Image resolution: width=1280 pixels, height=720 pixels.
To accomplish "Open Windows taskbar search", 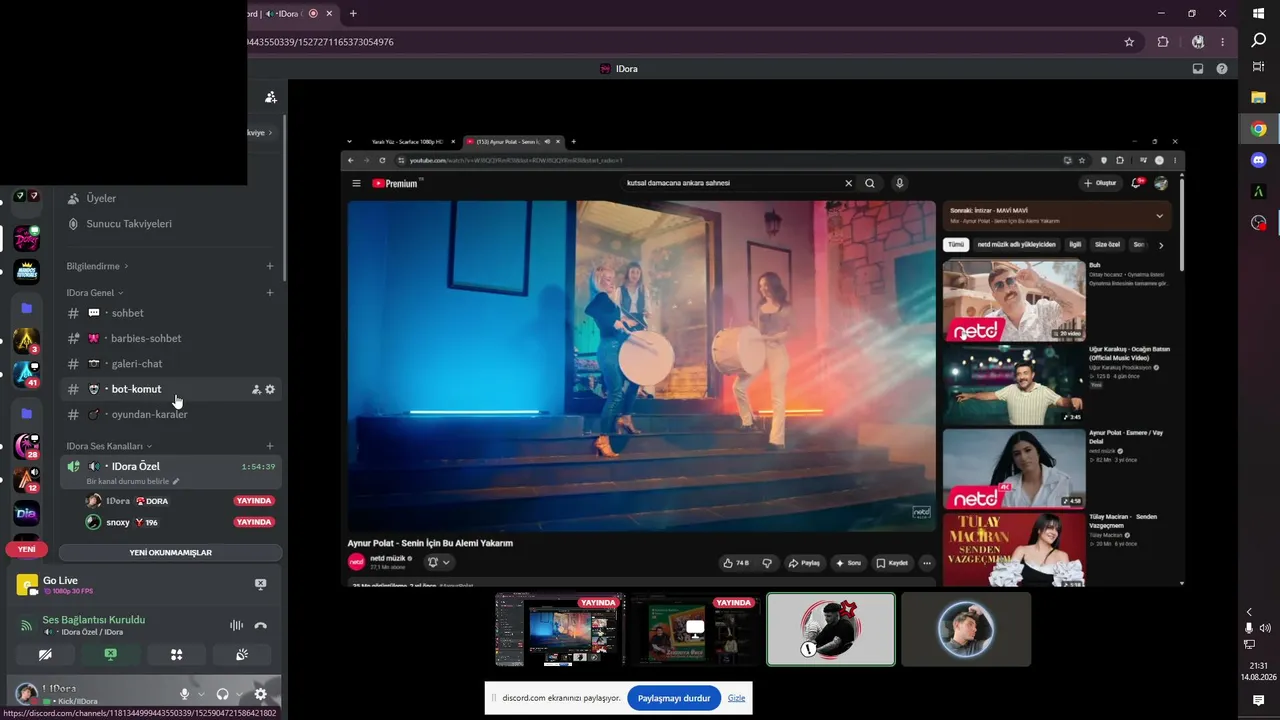I will click(1259, 40).
